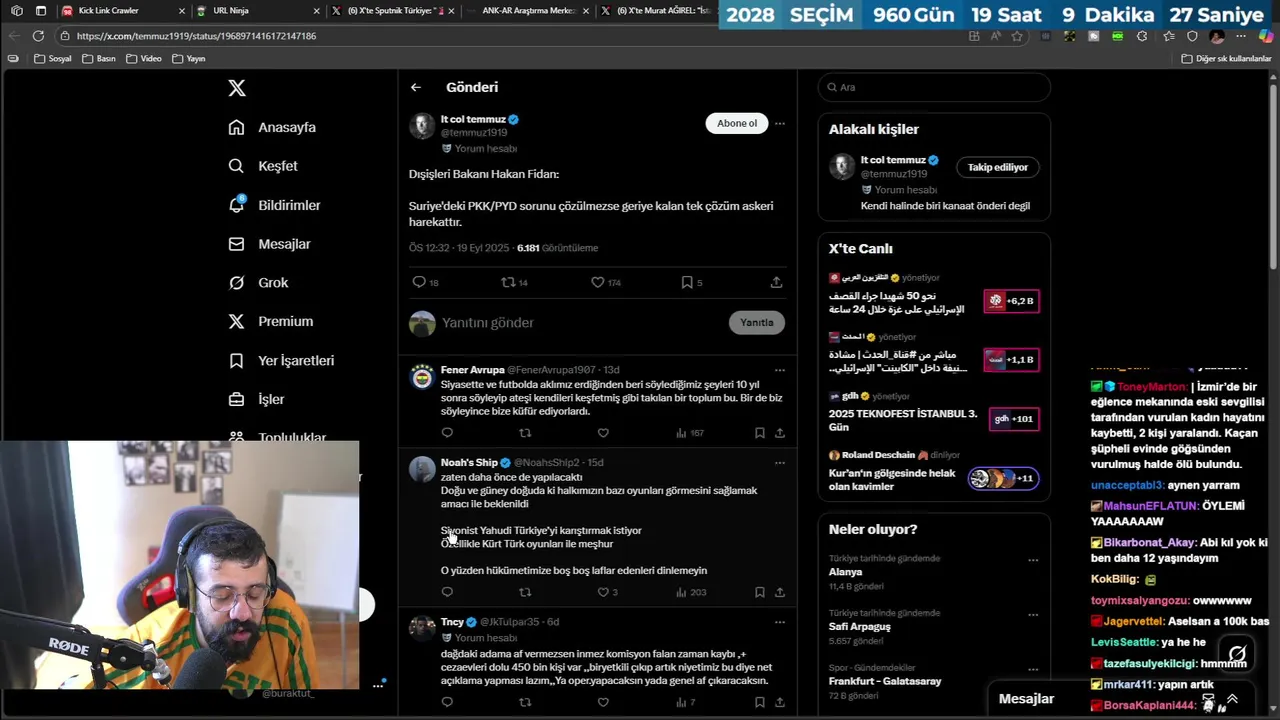Bookmark Fener Avrupa's reply
The height and width of the screenshot is (720, 1280).
tap(760, 433)
